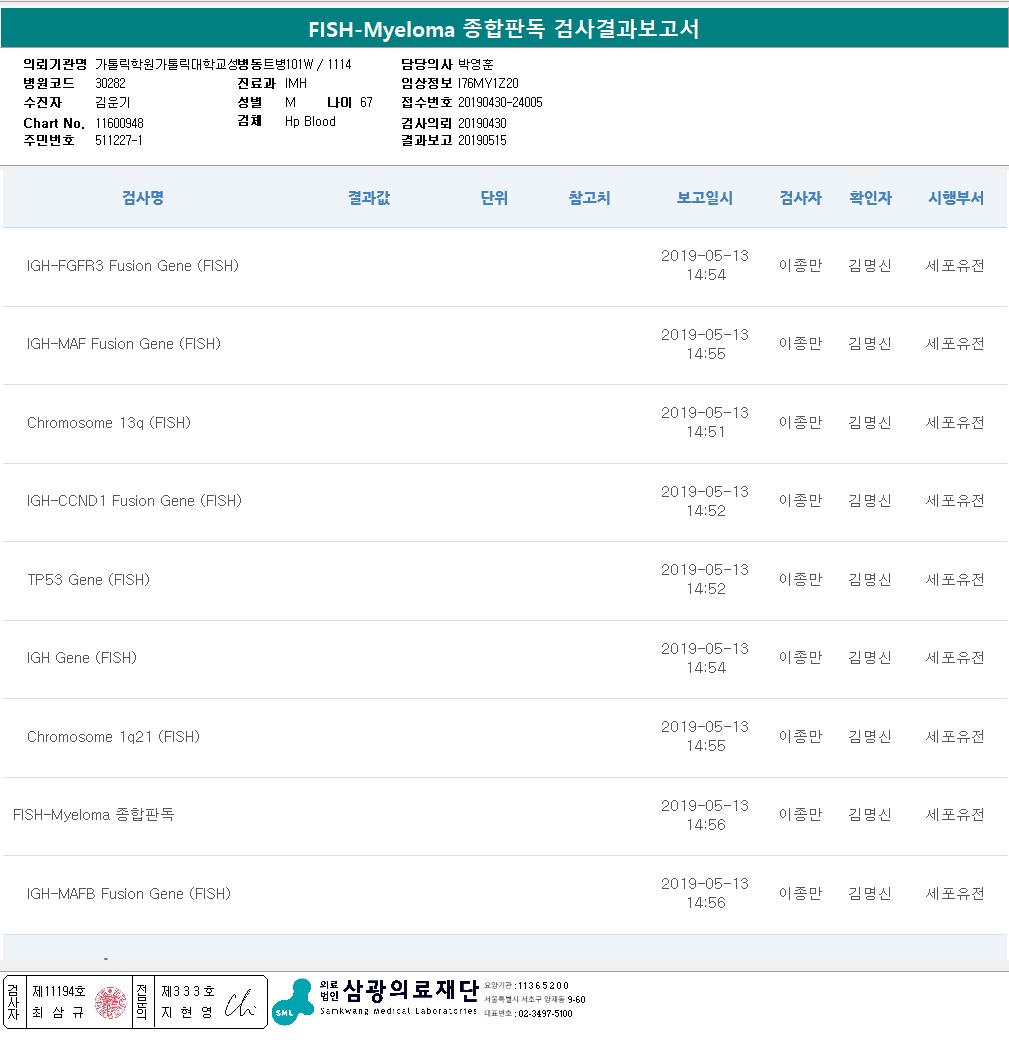Select the IGH-MAF Fusion Gene (FISH) test

(124, 344)
